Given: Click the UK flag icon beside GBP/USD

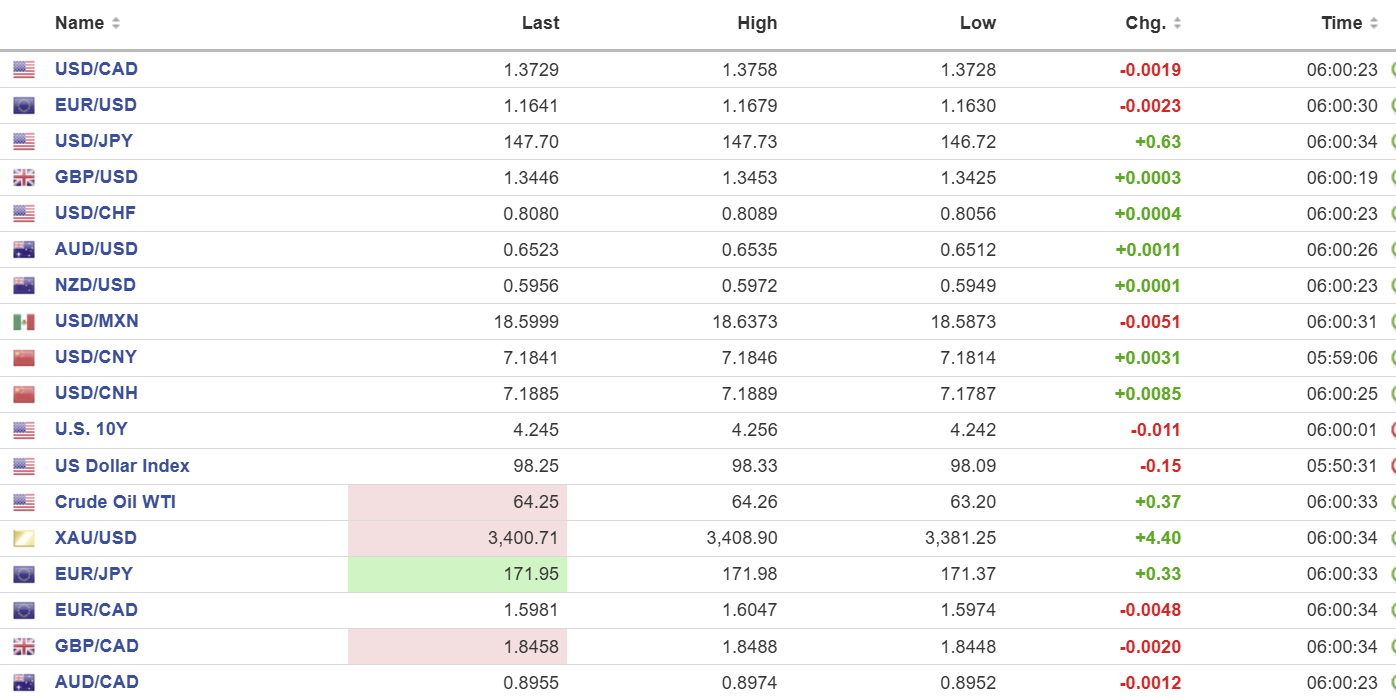Looking at the screenshot, I should click(24, 178).
